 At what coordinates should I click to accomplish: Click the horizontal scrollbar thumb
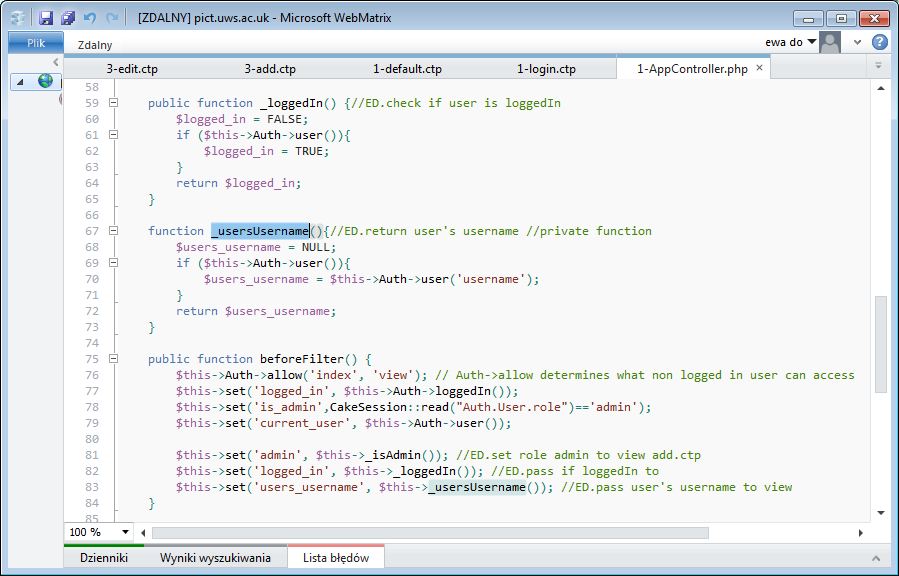(x=430, y=532)
